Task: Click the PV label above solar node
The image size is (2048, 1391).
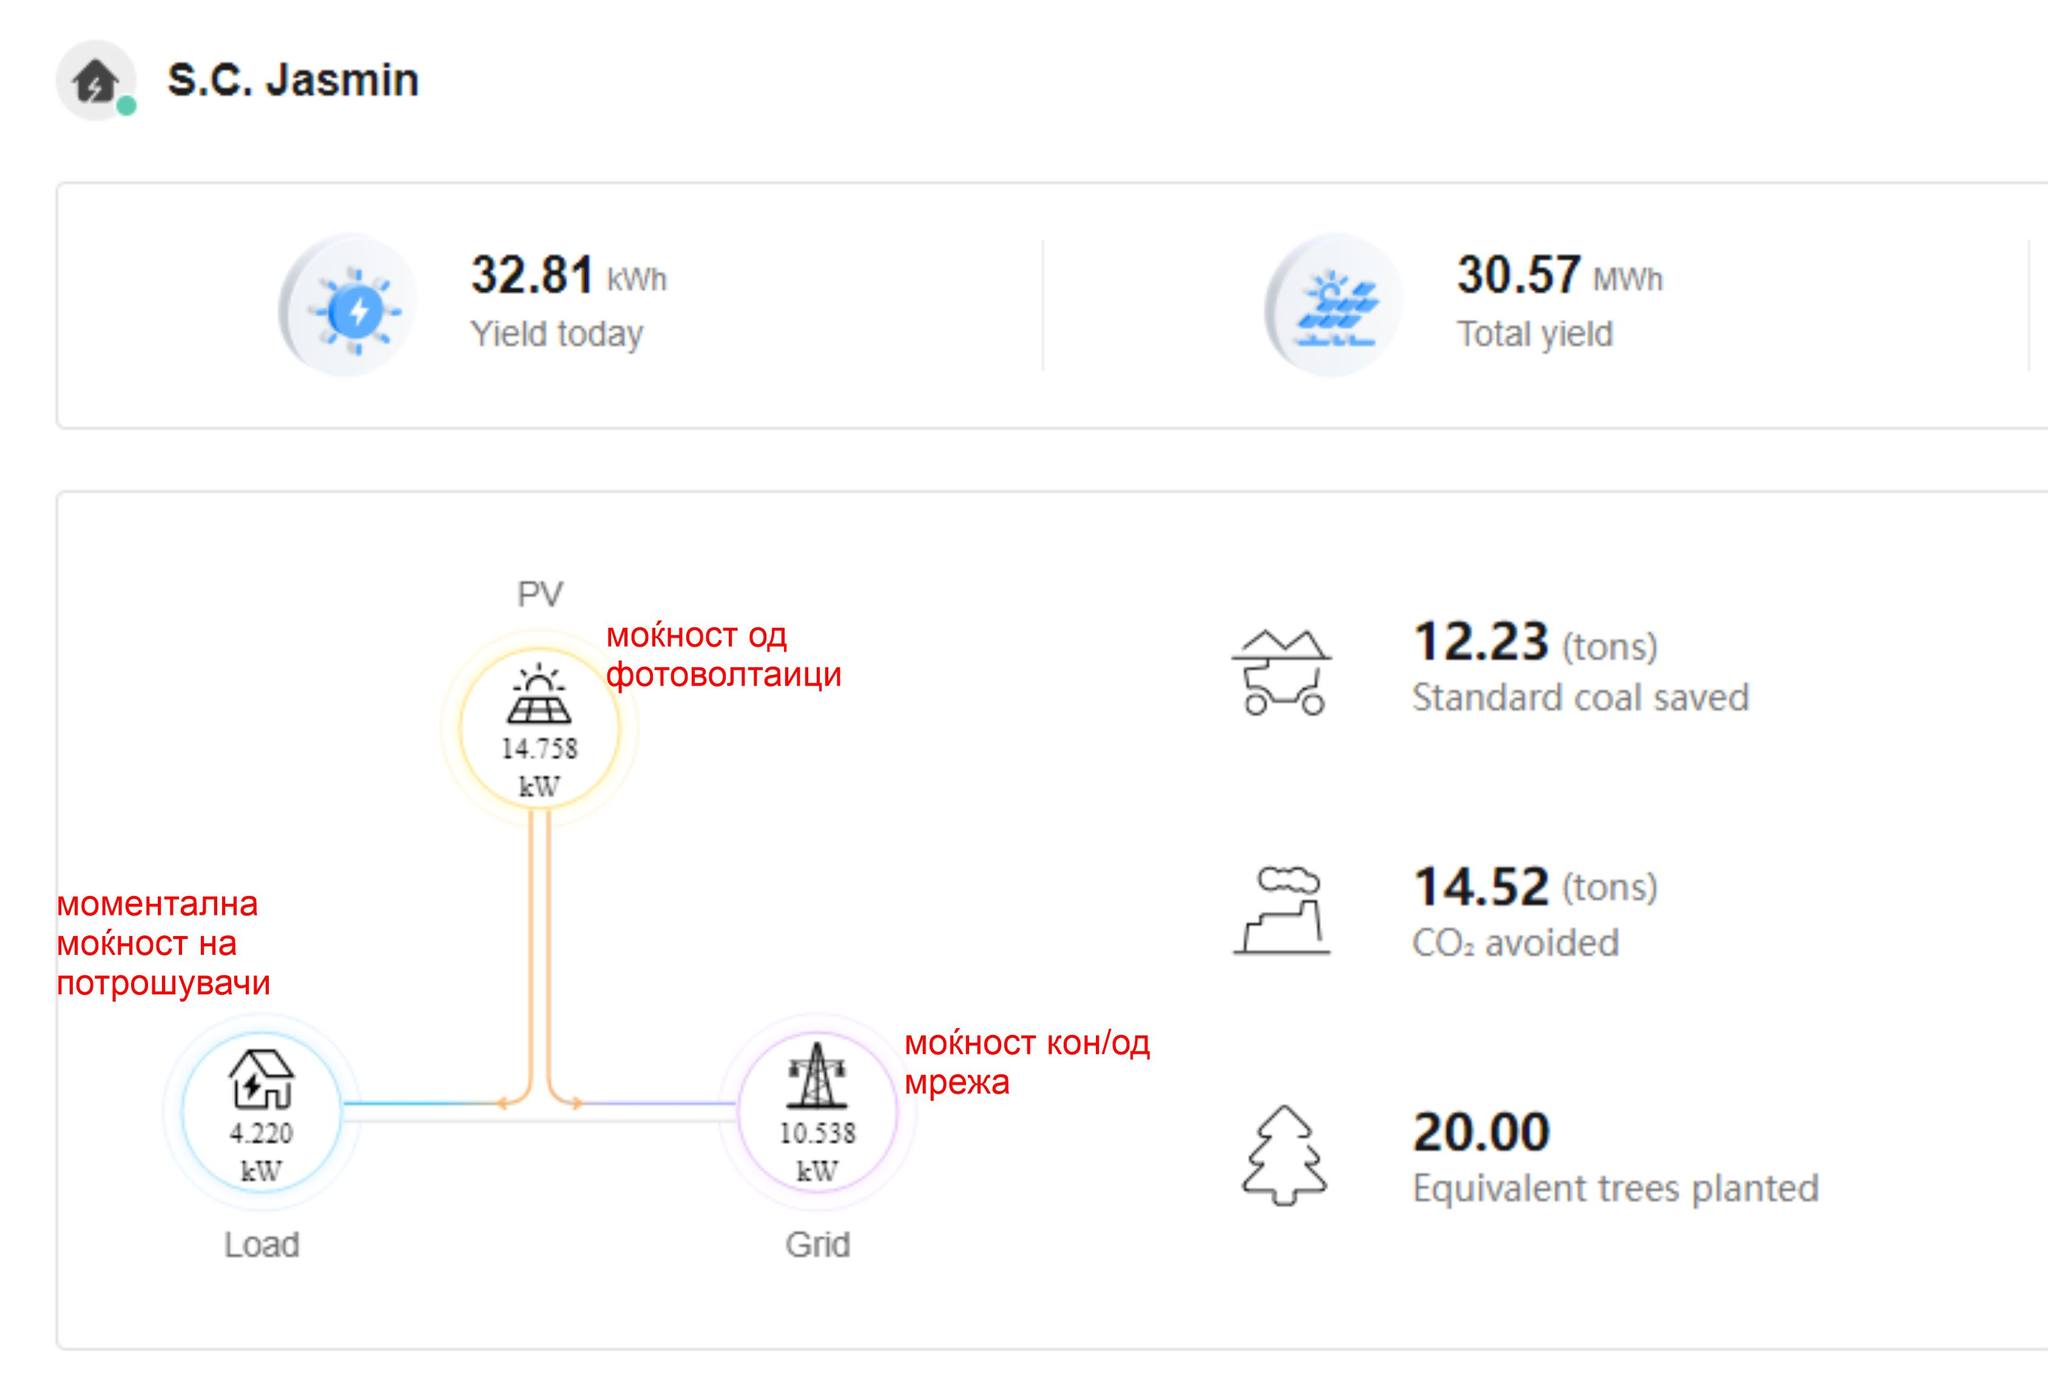Action: 540,595
